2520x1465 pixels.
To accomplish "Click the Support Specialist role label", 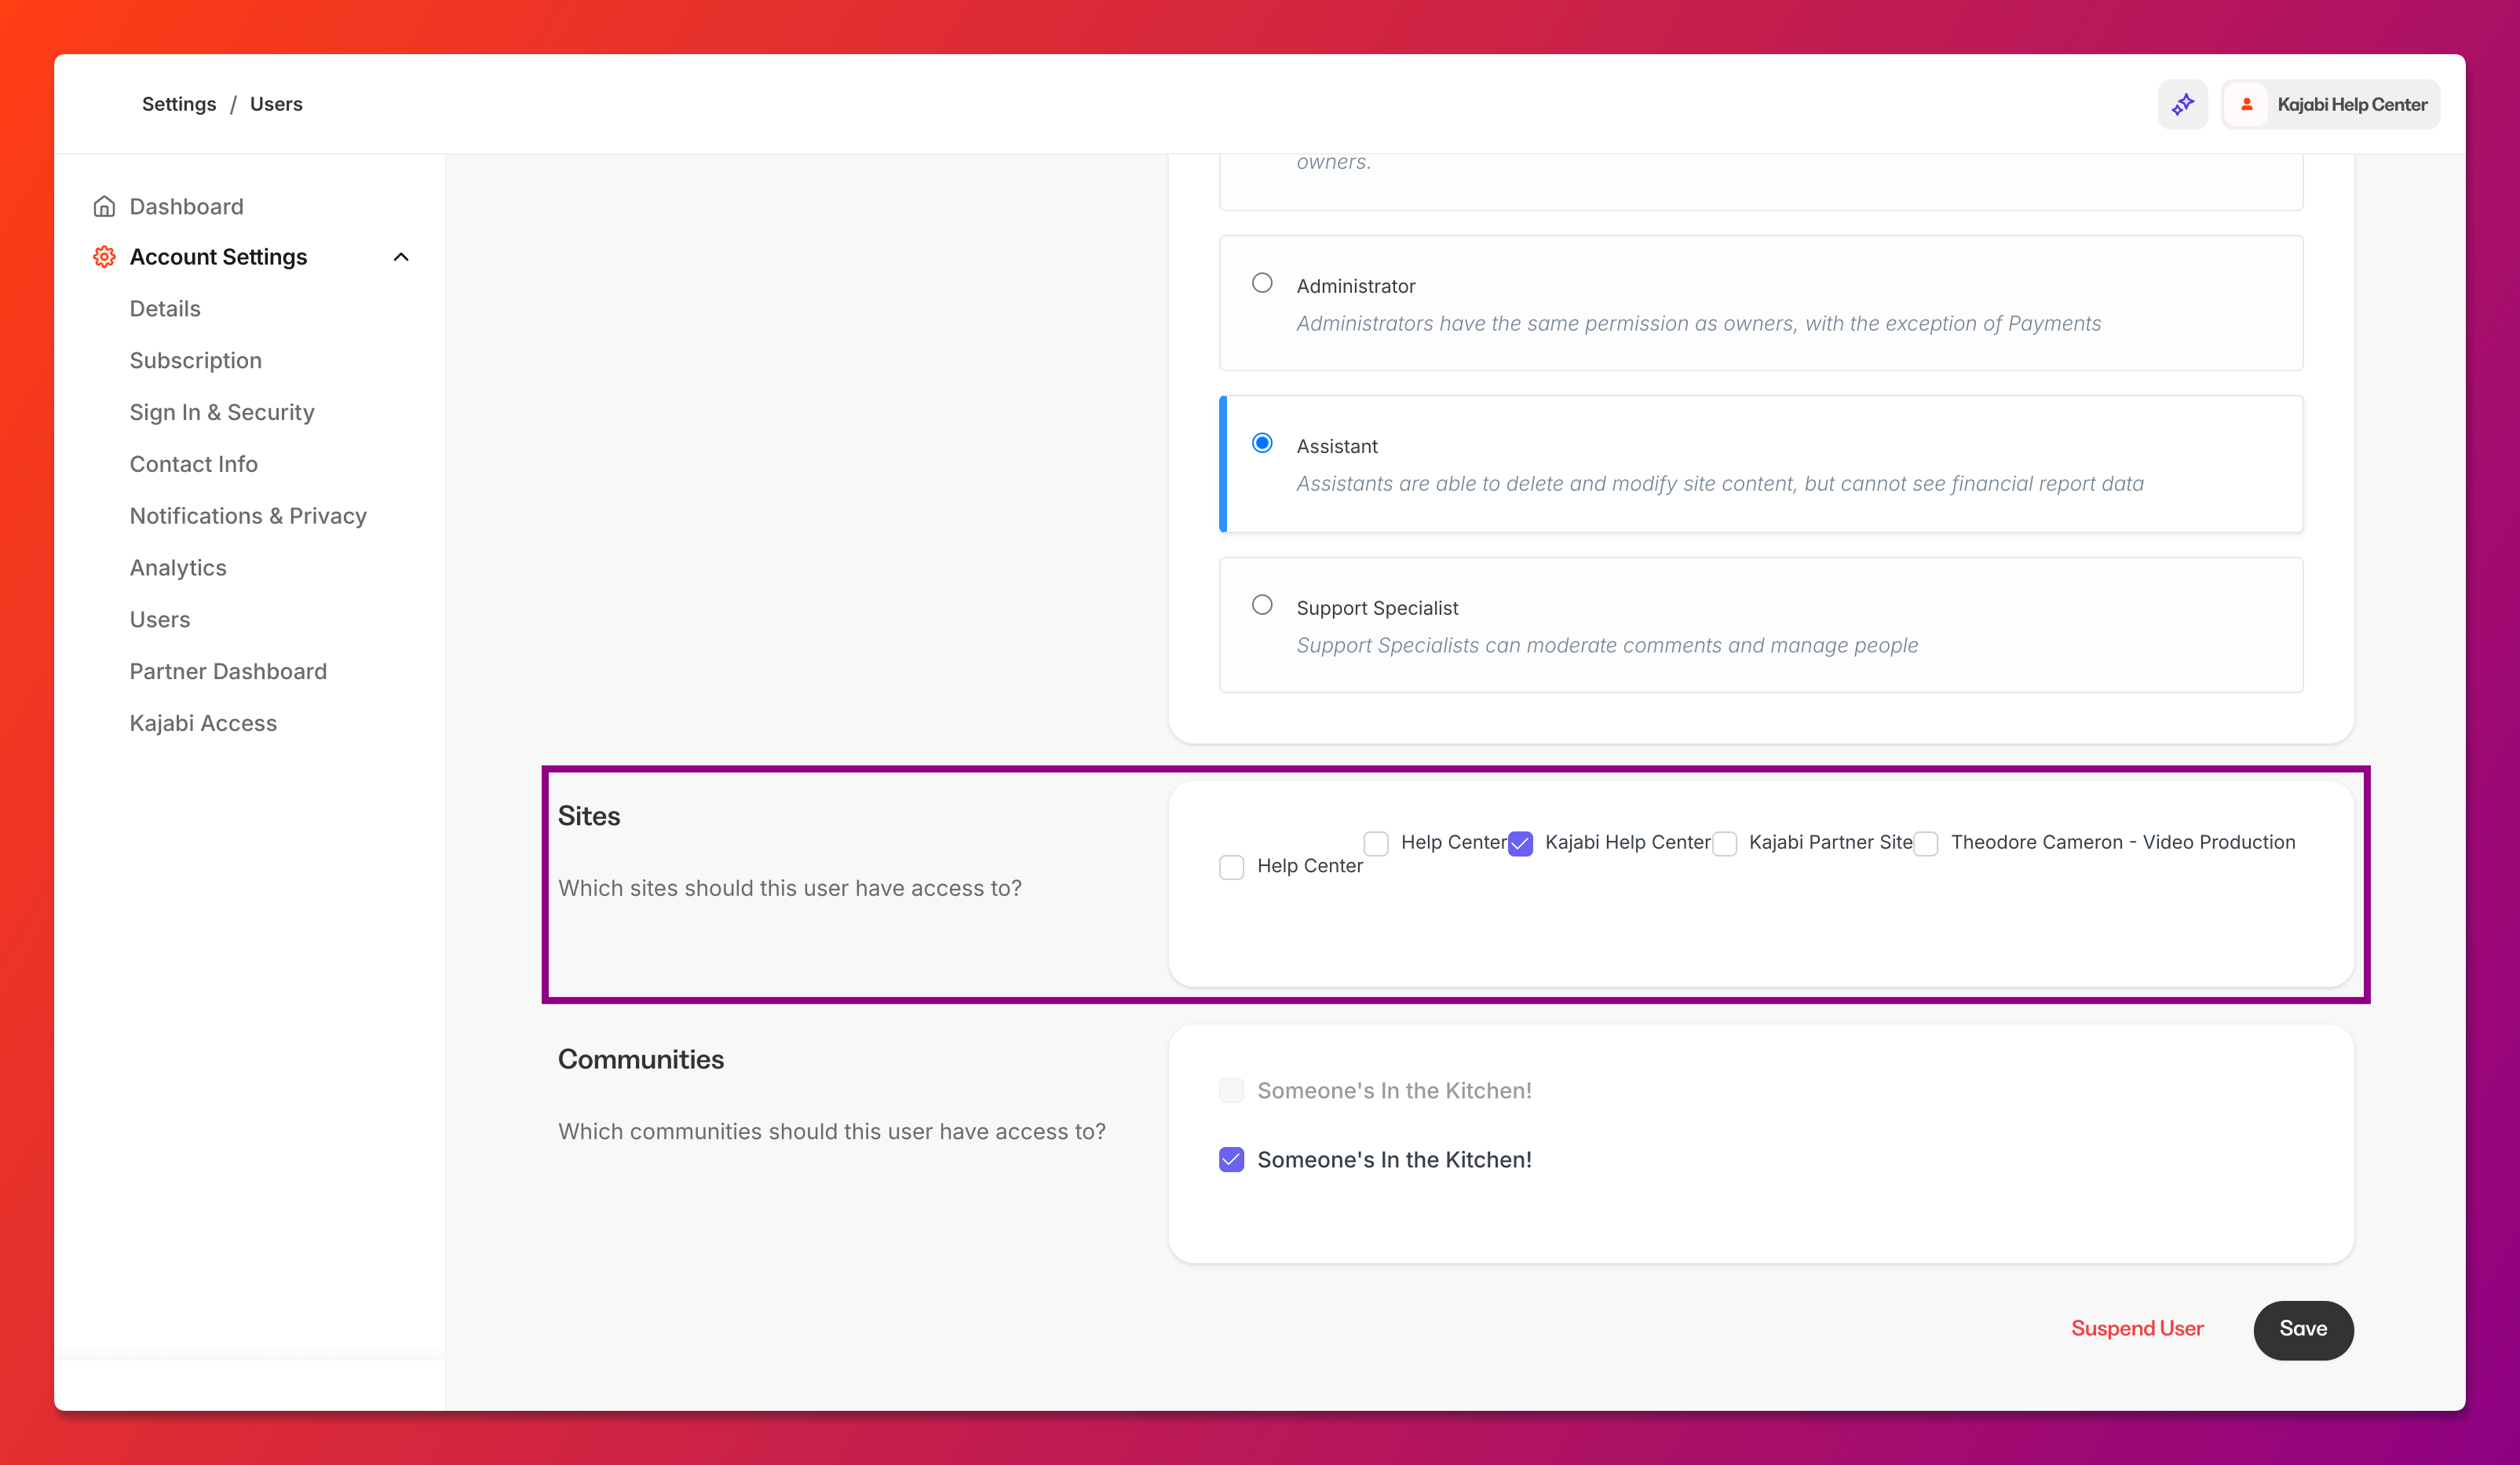I will coord(1377,608).
